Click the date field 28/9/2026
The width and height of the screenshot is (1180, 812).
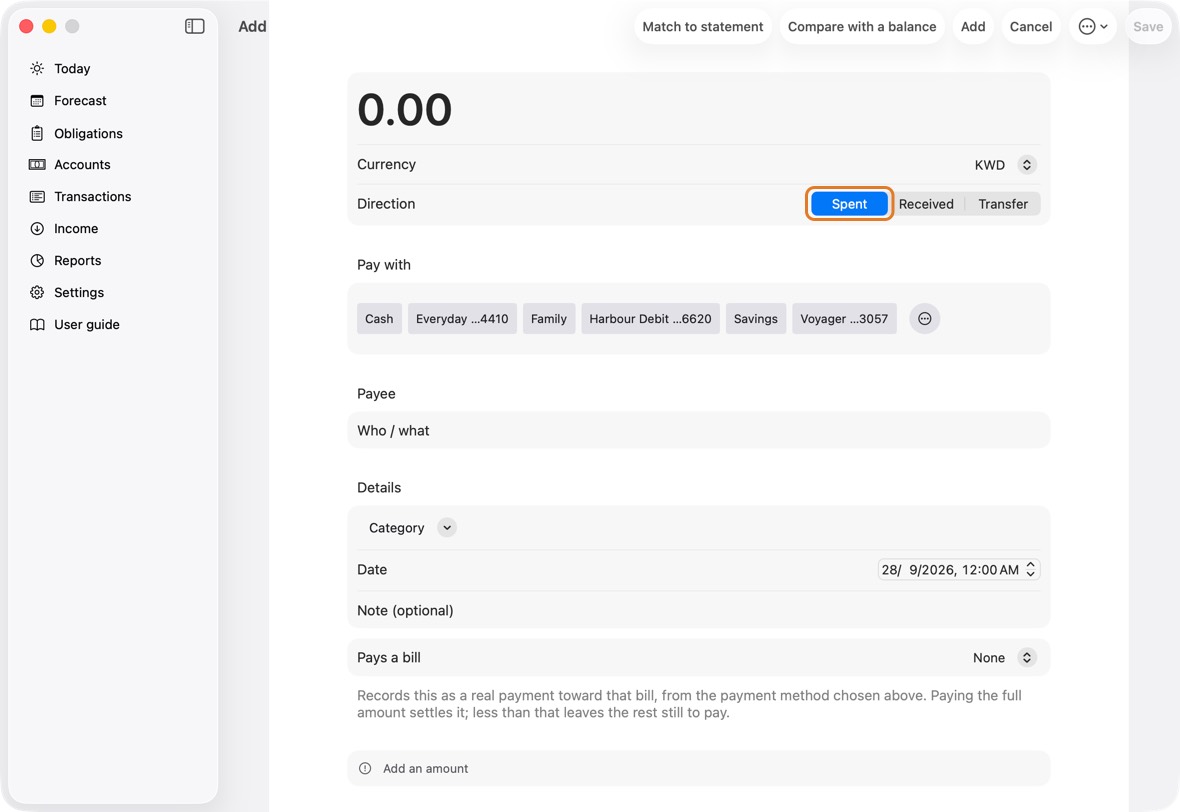(x=958, y=570)
